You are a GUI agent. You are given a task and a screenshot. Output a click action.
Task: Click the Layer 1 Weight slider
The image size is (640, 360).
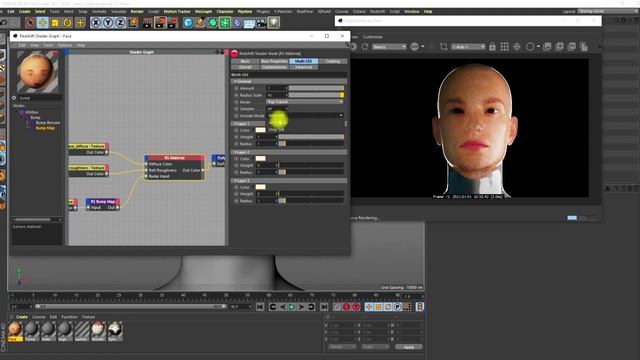311,137
